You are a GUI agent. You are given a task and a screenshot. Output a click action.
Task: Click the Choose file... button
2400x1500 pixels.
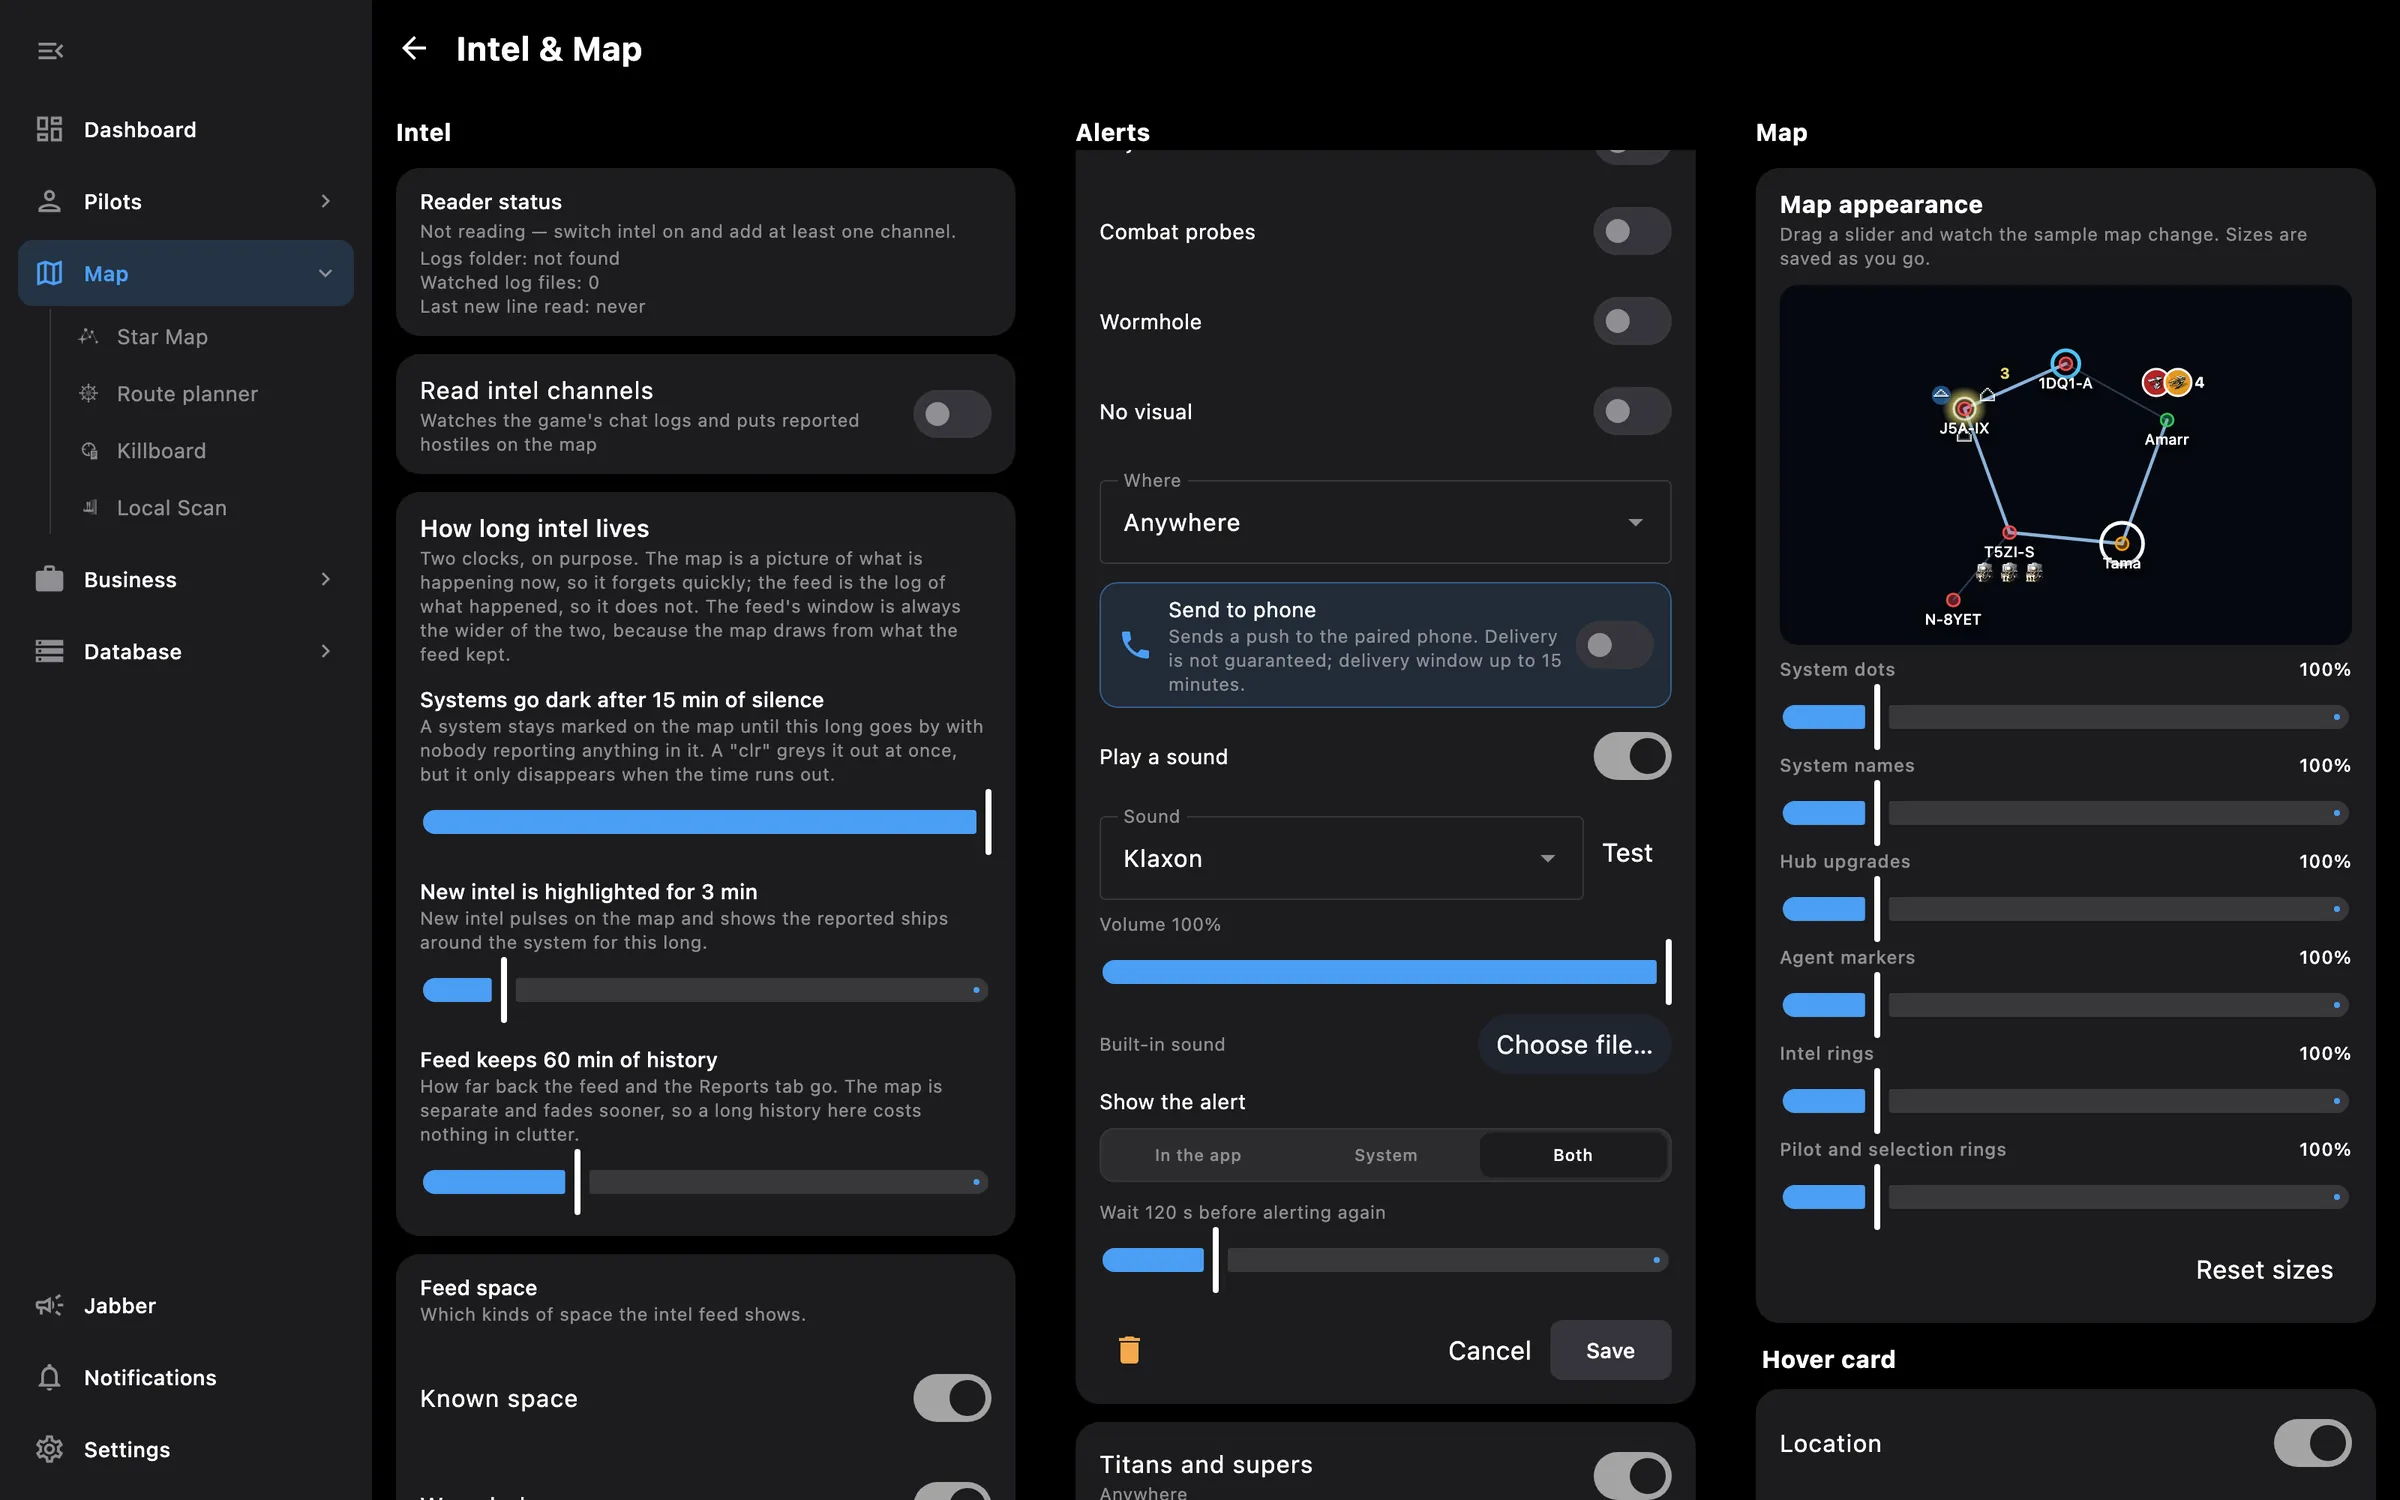1574,1044
